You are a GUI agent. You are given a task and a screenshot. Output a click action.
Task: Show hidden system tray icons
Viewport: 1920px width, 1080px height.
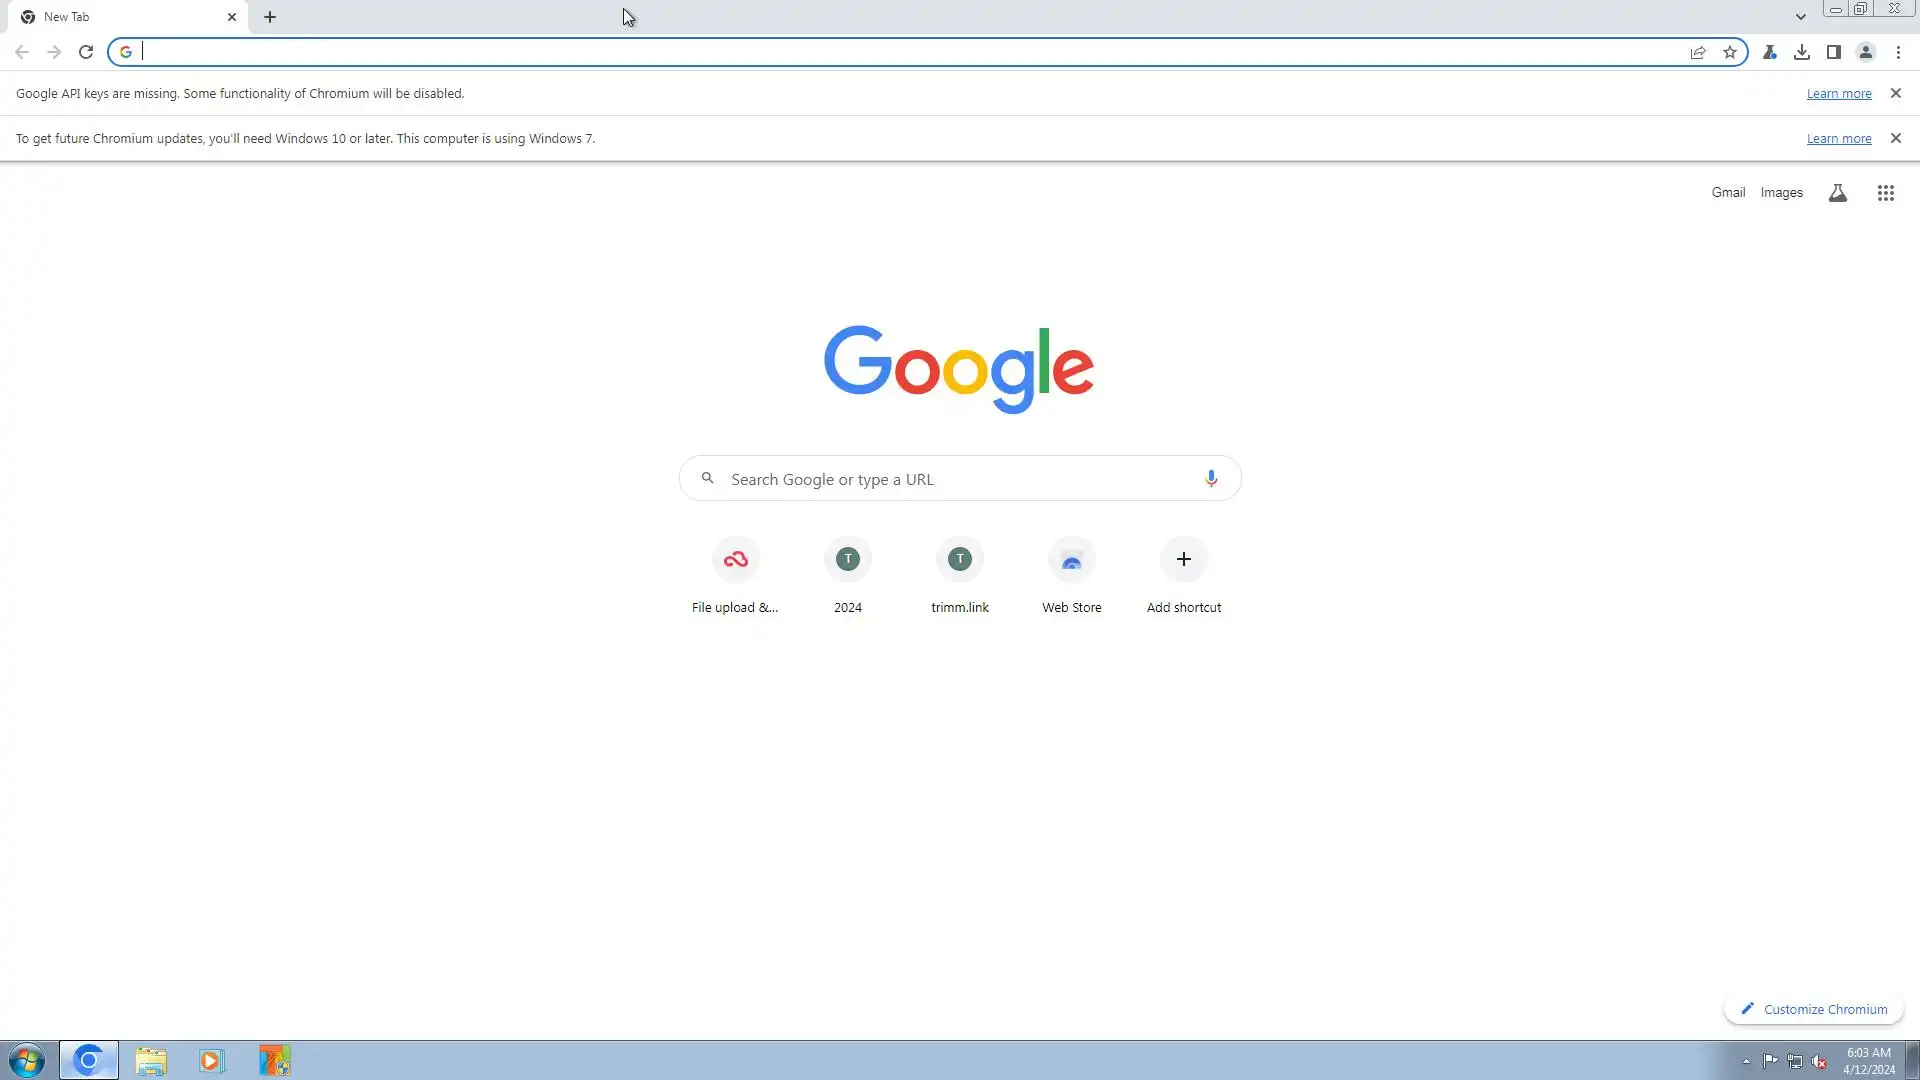pyautogui.click(x=1746, y=1061)
